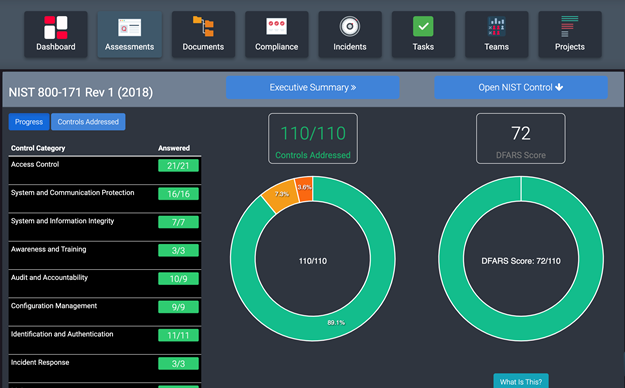This screenshot has width=625, height=388.
Task: Switch to the Progress tab
Action: pos(29,122)
